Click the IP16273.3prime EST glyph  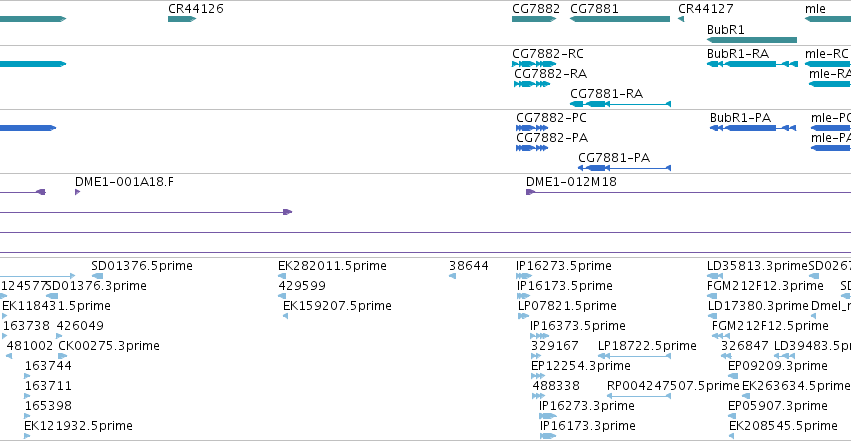[548, 417]
